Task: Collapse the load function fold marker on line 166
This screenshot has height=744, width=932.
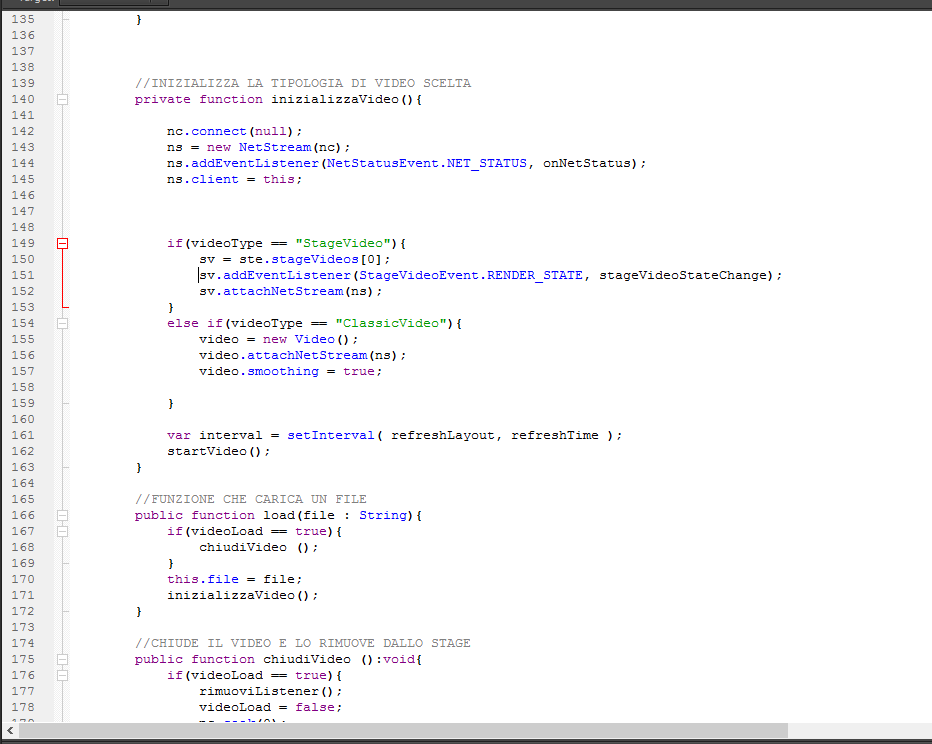Action: (62, 516)
